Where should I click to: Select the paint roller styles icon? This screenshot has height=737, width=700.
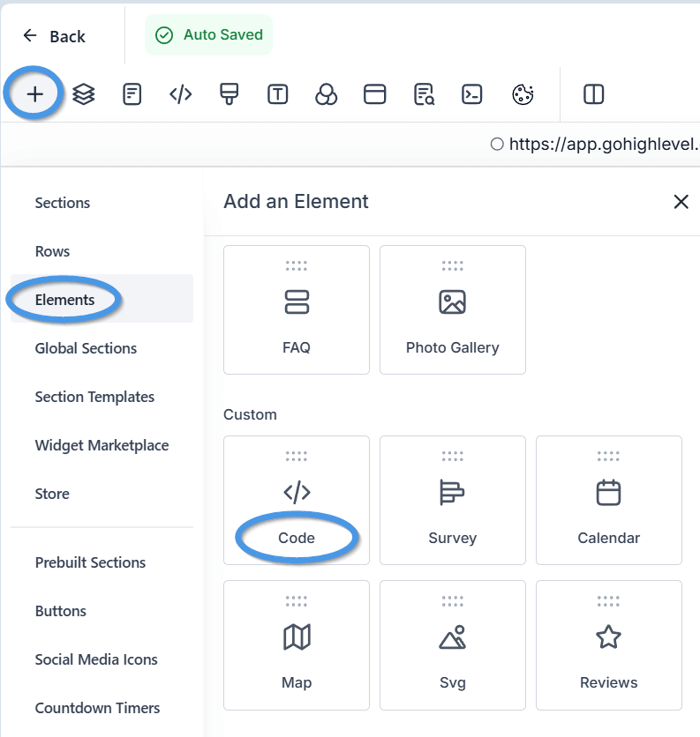(229, 94)
